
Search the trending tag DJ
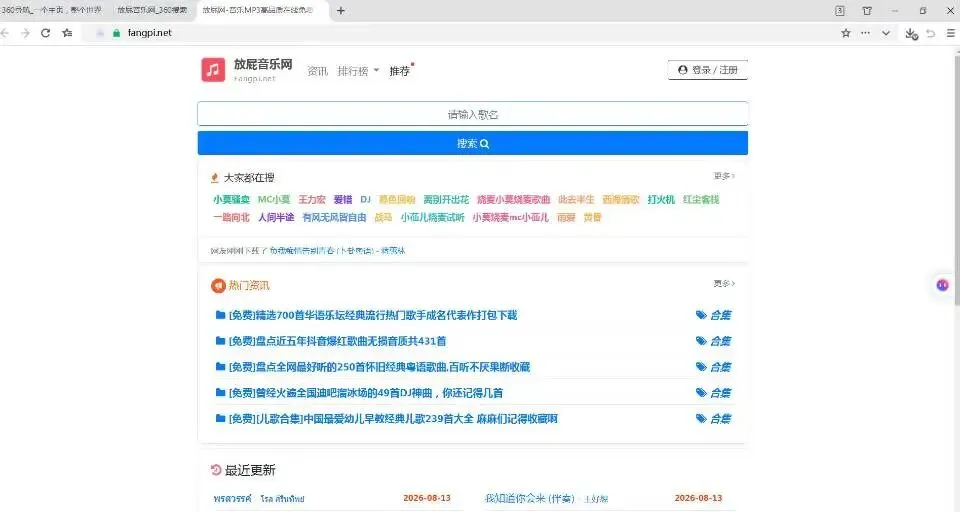coord(366,199)
